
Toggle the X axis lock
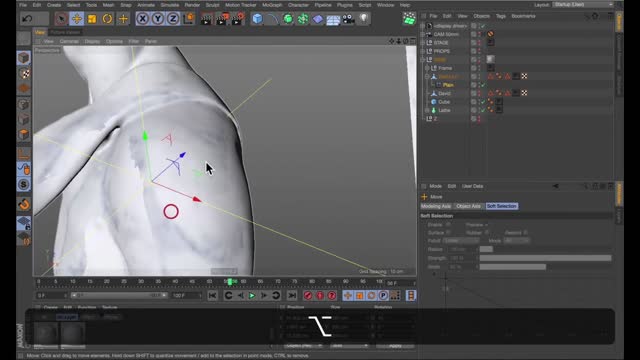[142, 19]
